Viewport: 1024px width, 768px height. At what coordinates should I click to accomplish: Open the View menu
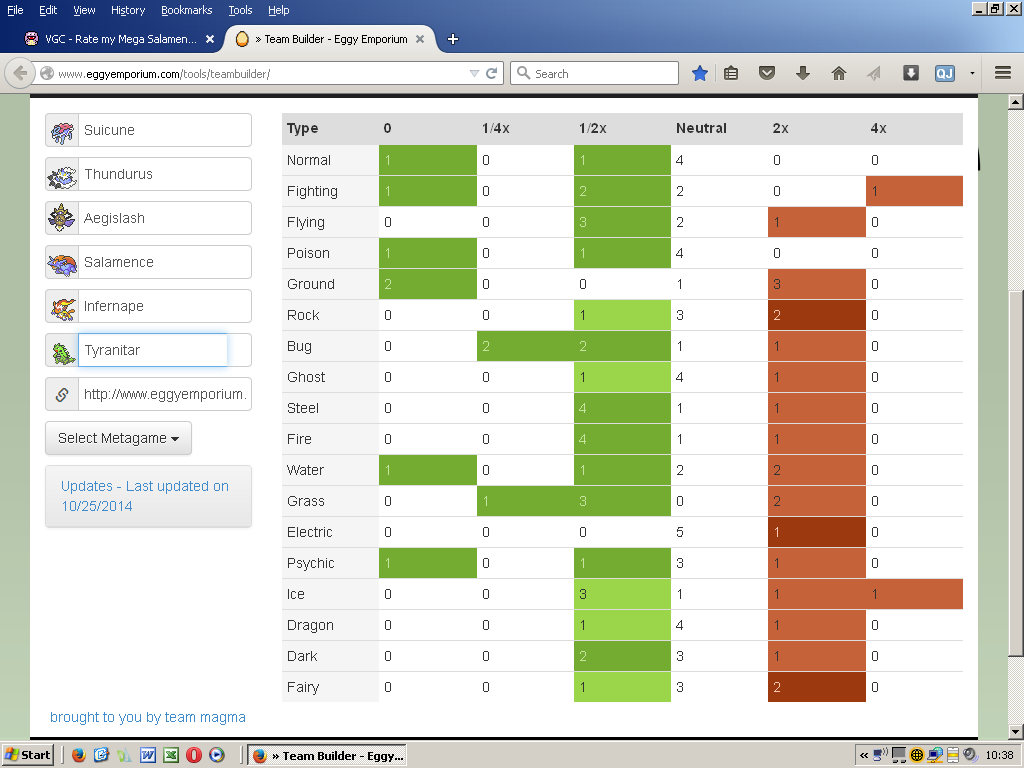(x=84, y=10)
